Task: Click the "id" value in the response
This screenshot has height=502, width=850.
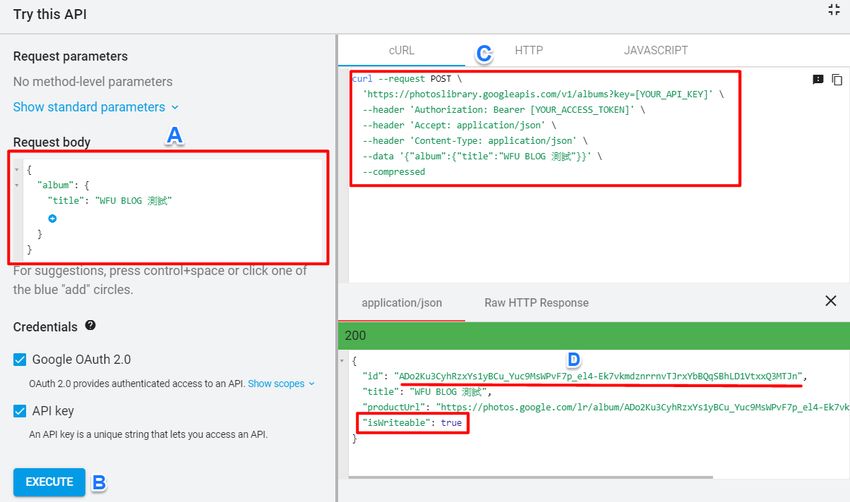Action: pyautogui.click(x=600, y=376)
